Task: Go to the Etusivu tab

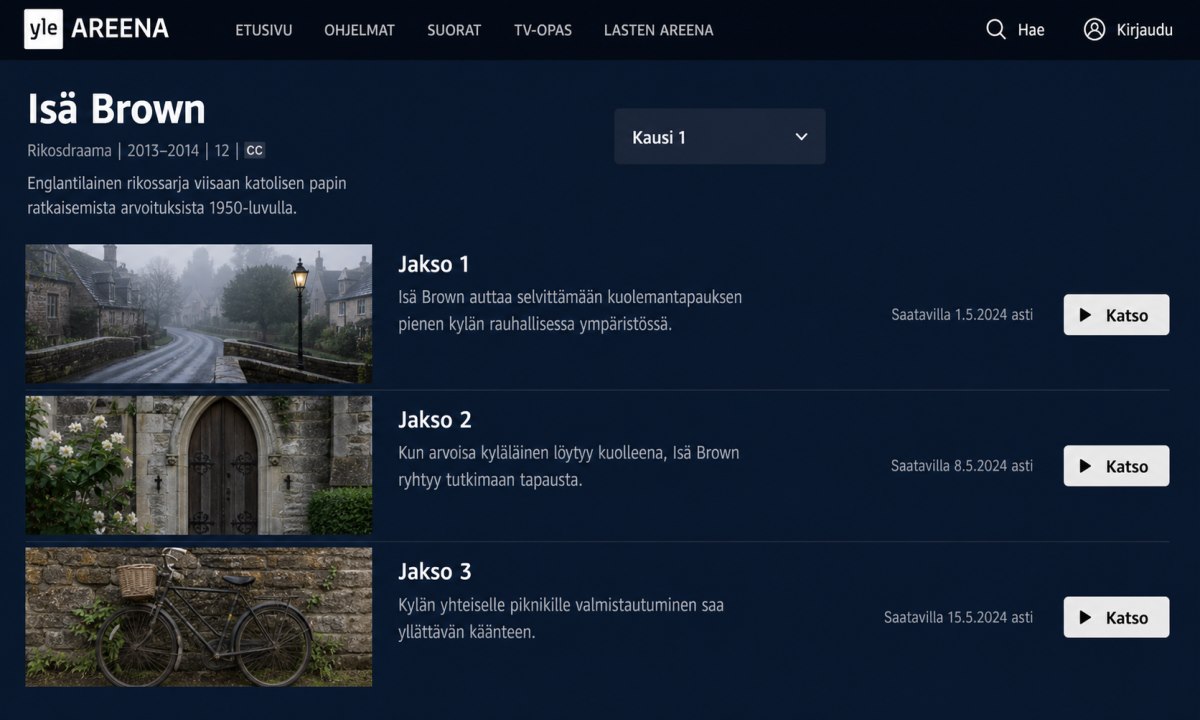Action: 264,30
